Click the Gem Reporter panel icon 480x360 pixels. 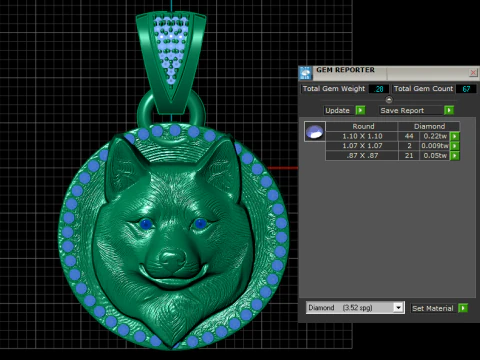(x=305, y=73)
